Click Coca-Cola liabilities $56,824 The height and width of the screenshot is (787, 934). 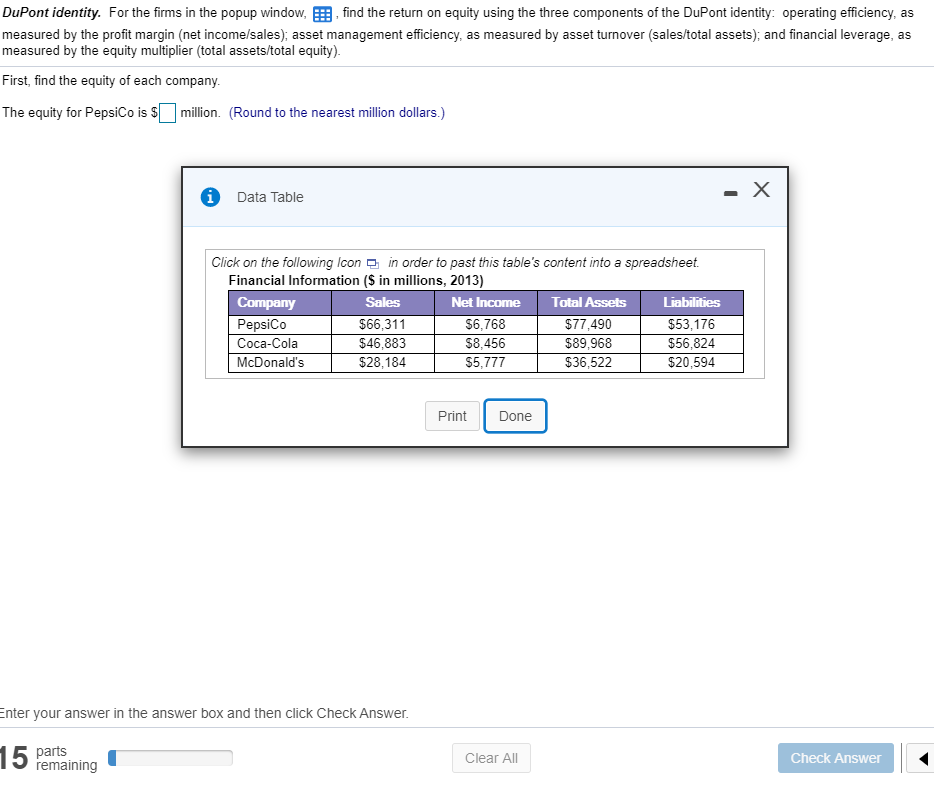pos(692,344)
